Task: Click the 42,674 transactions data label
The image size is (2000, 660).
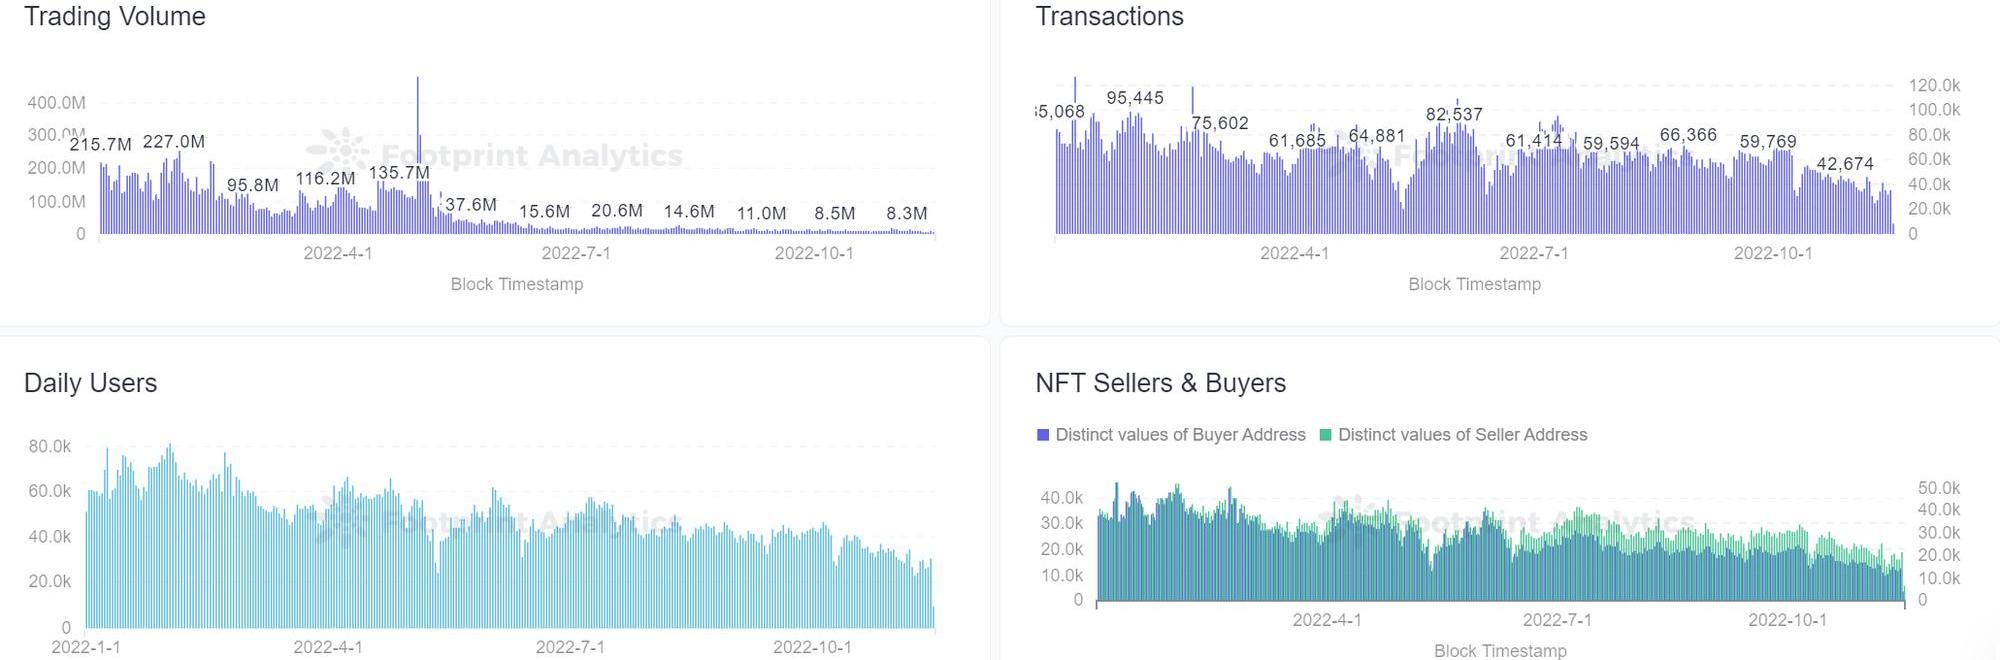Action: pyautogui.click(x=1845, y=164)
